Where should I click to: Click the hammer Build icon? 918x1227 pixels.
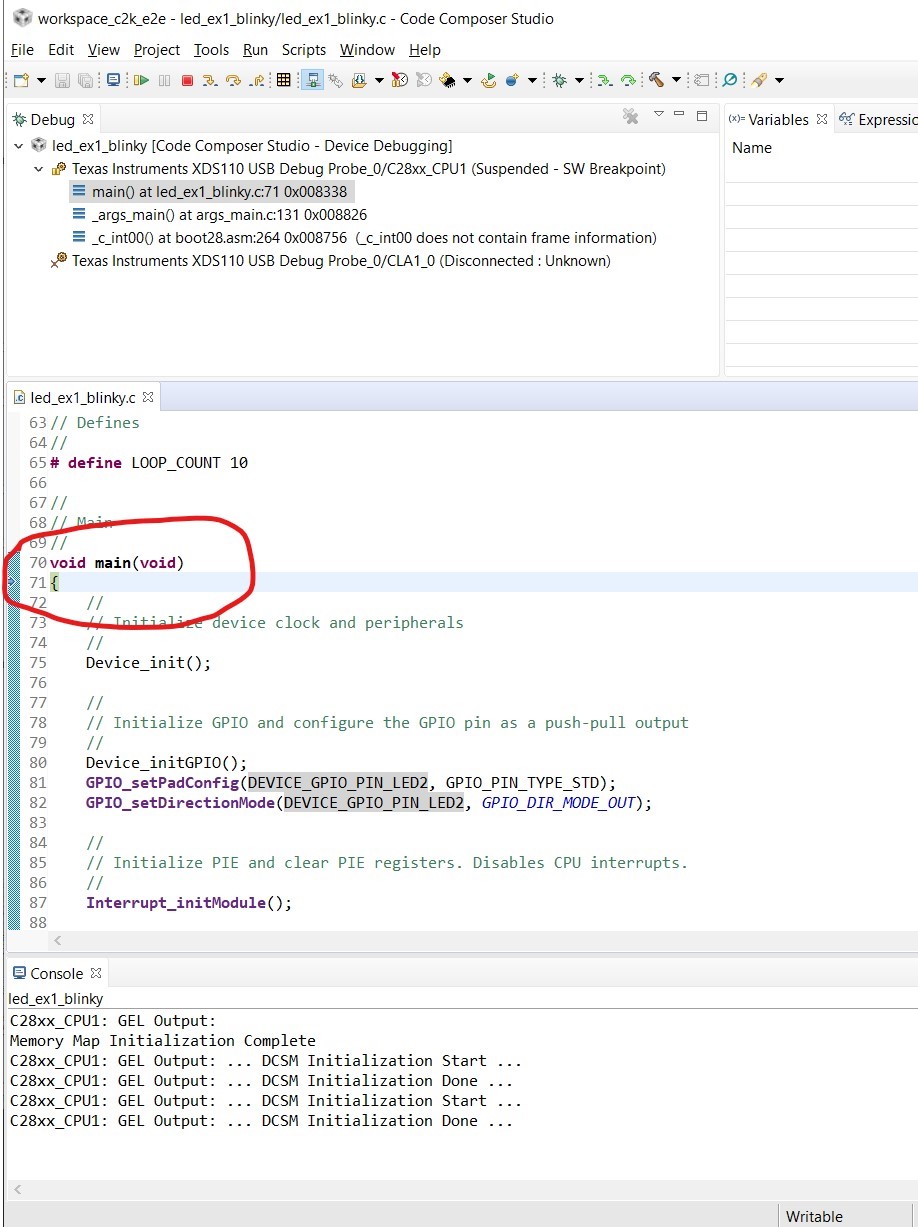point(656,80)
